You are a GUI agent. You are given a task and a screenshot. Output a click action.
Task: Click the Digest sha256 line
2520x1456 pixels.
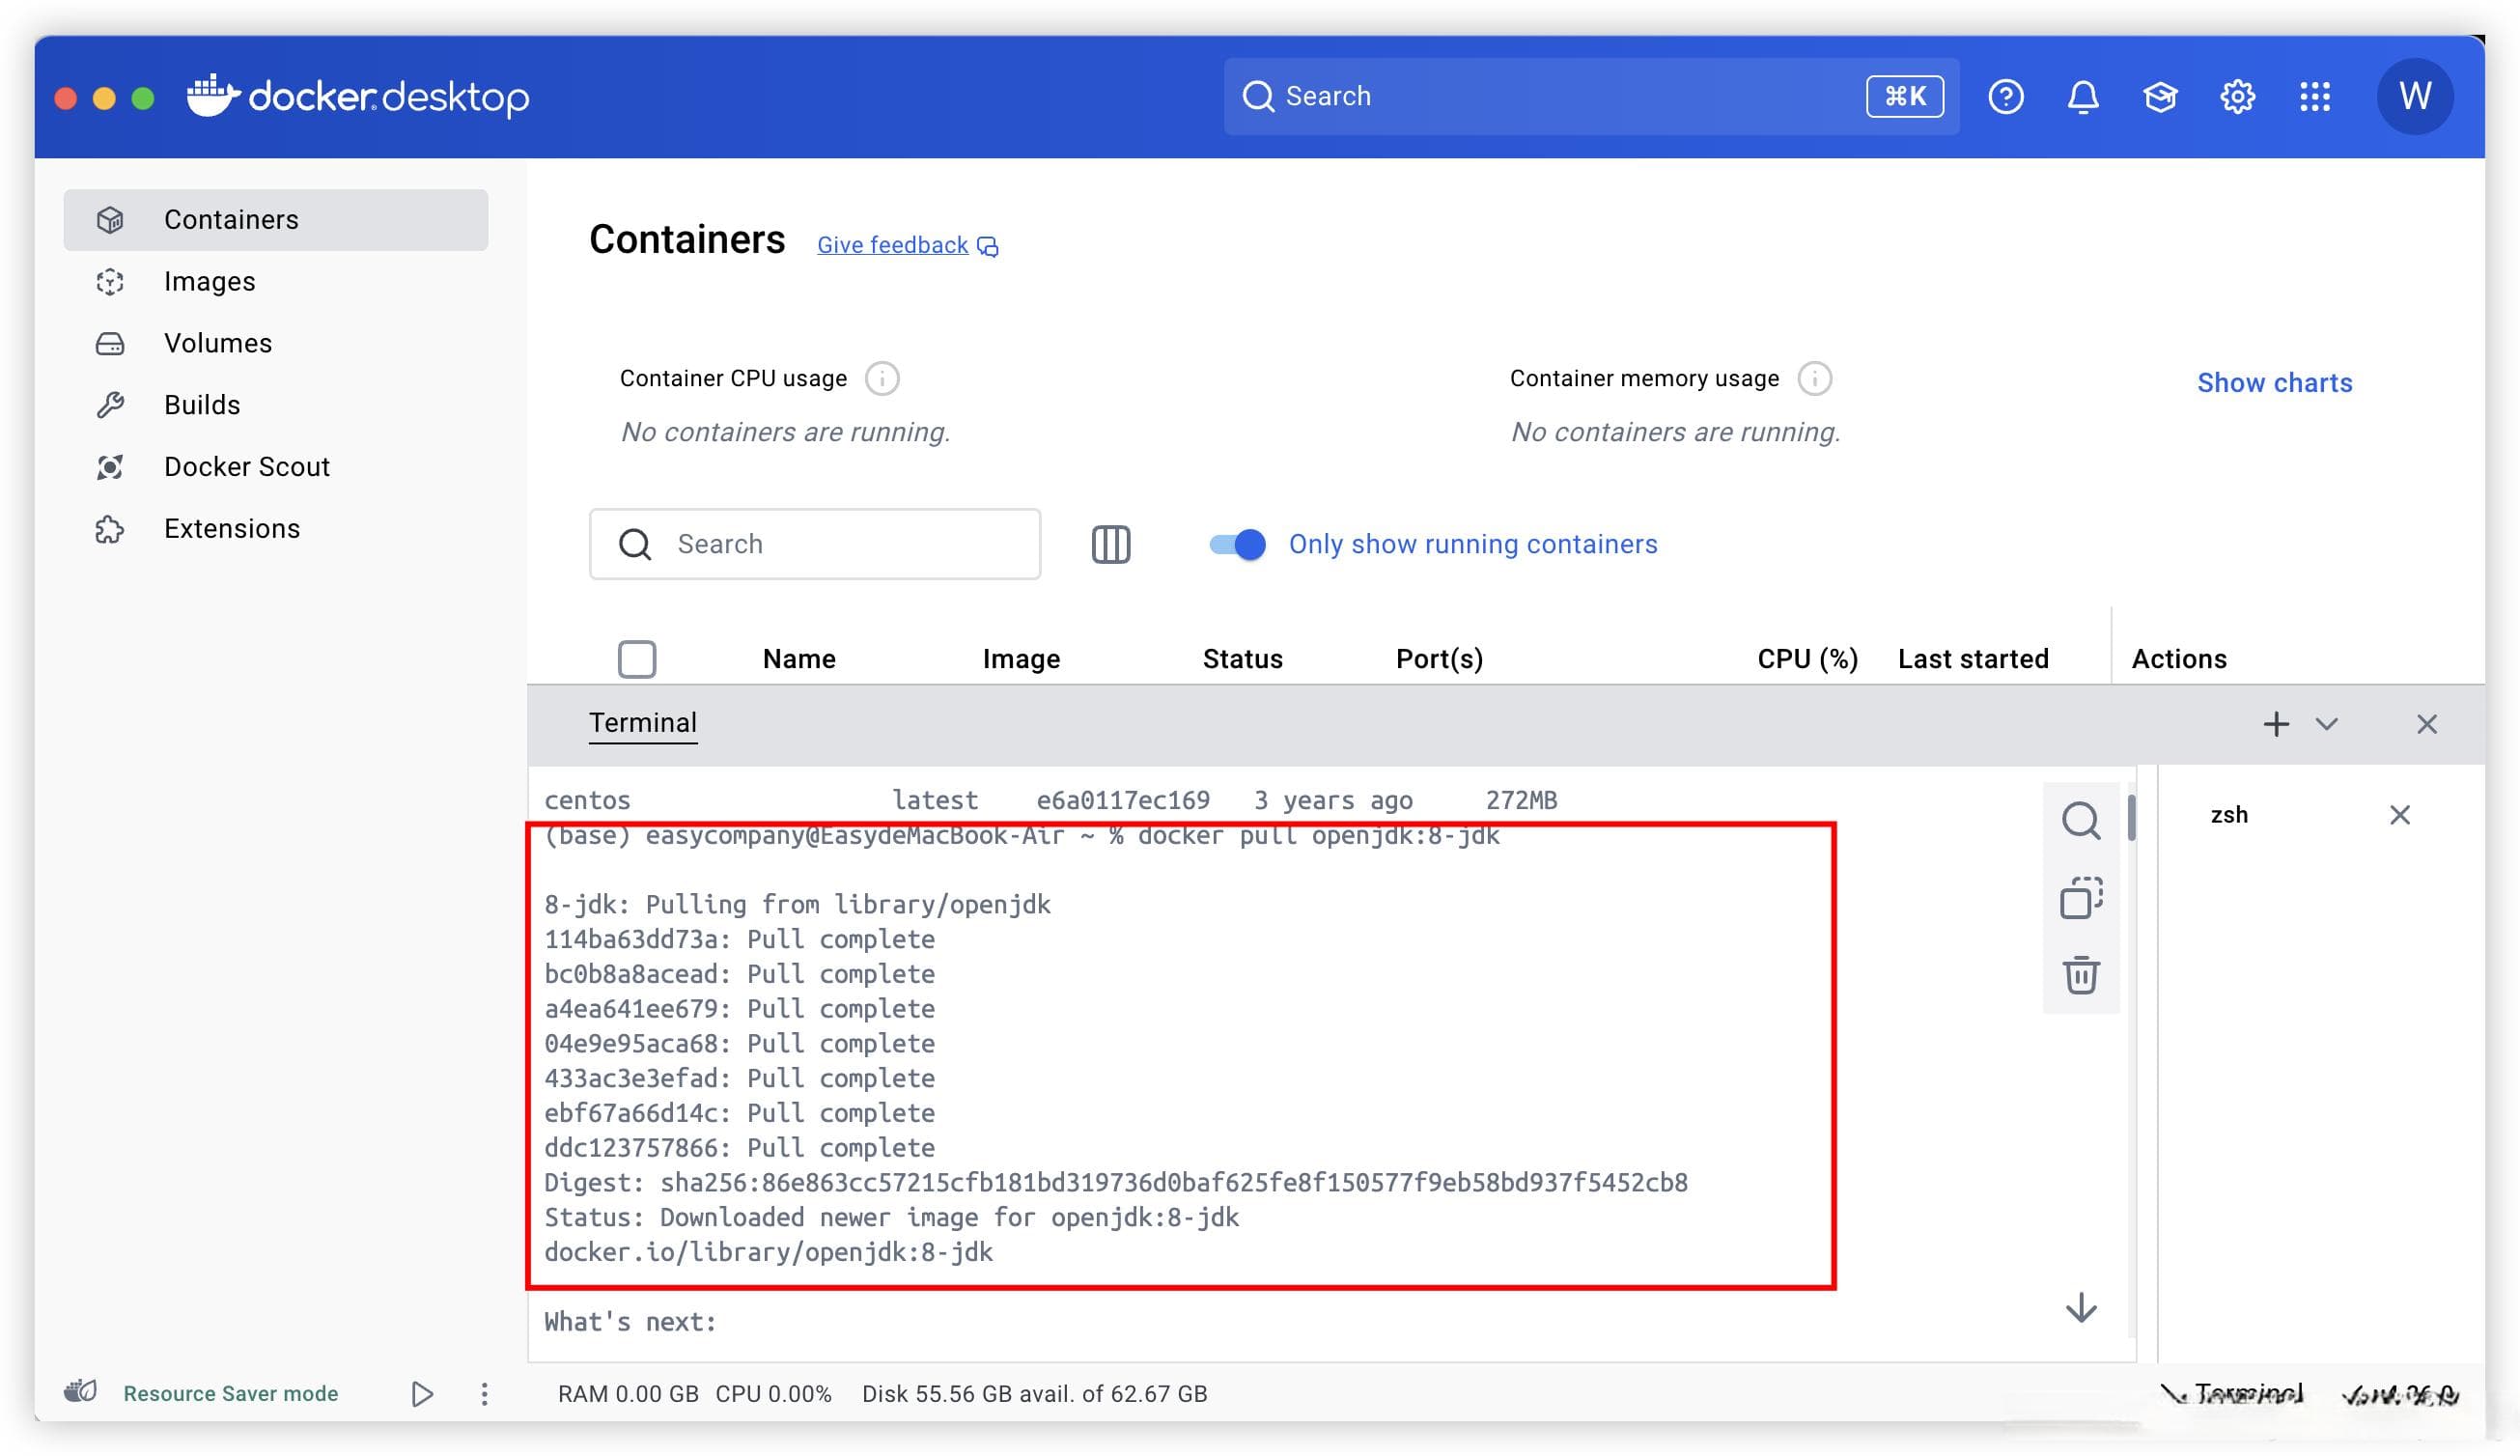[1115, 1182]
